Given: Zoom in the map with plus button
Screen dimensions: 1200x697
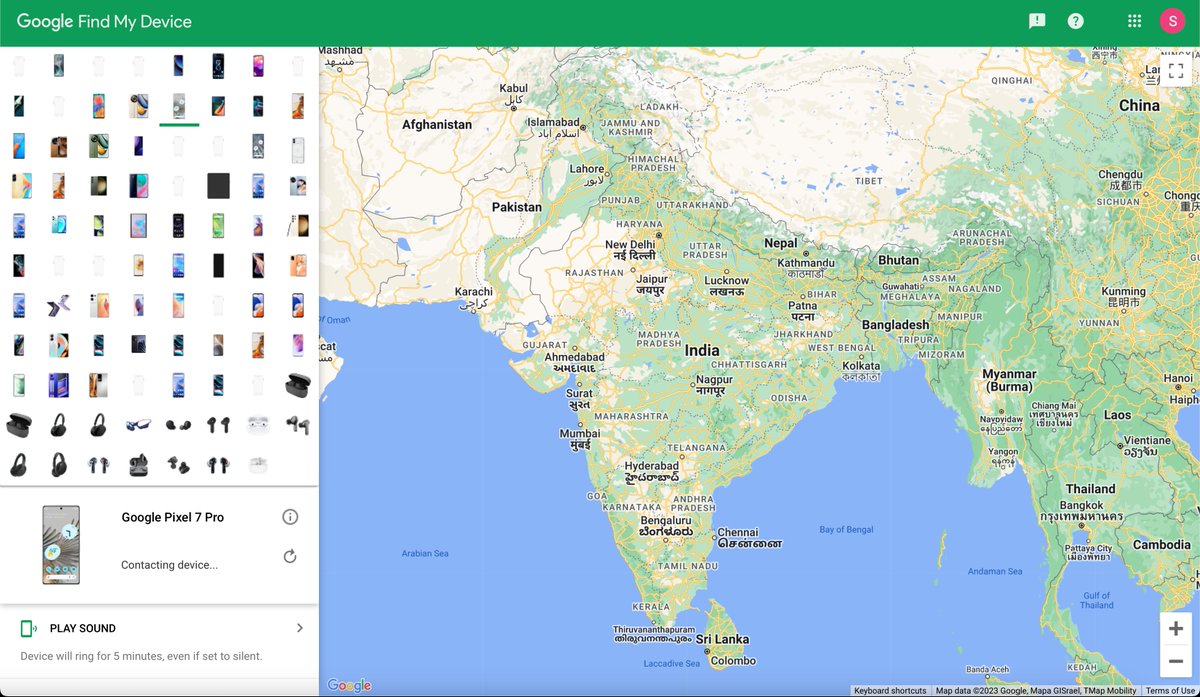Looking at the screenshot, I should tap(1176, 628).
